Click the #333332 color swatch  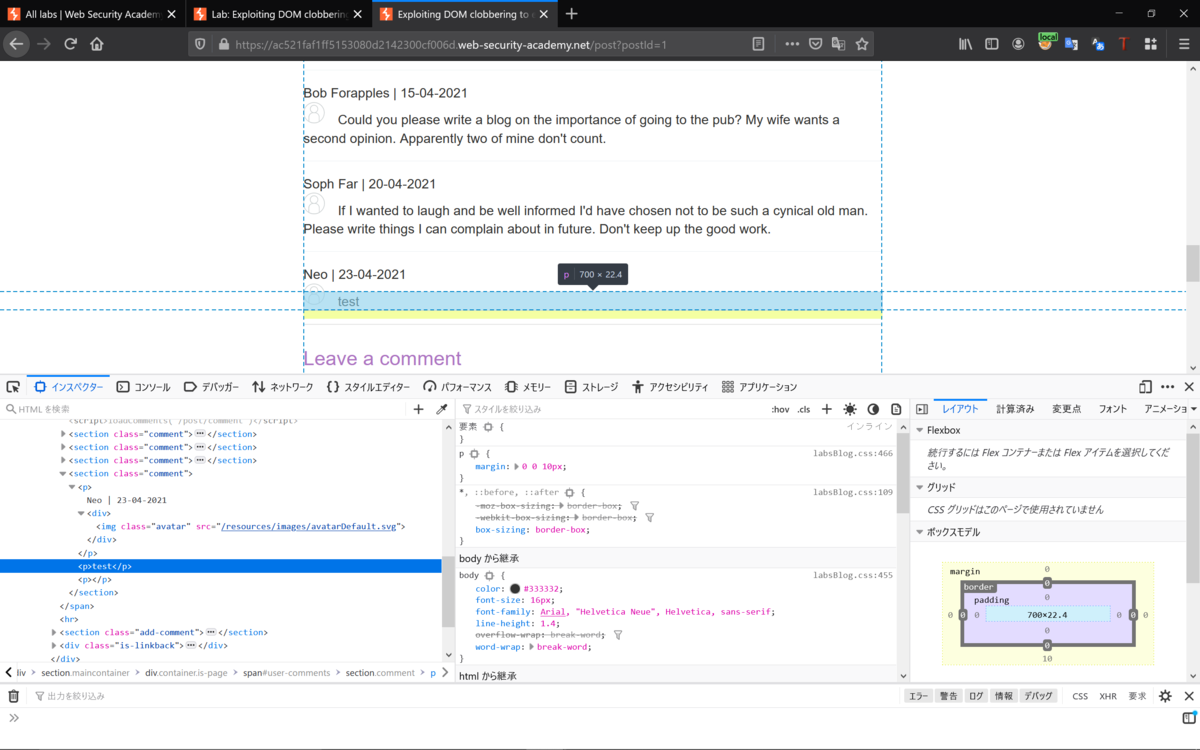pos(515,589)
